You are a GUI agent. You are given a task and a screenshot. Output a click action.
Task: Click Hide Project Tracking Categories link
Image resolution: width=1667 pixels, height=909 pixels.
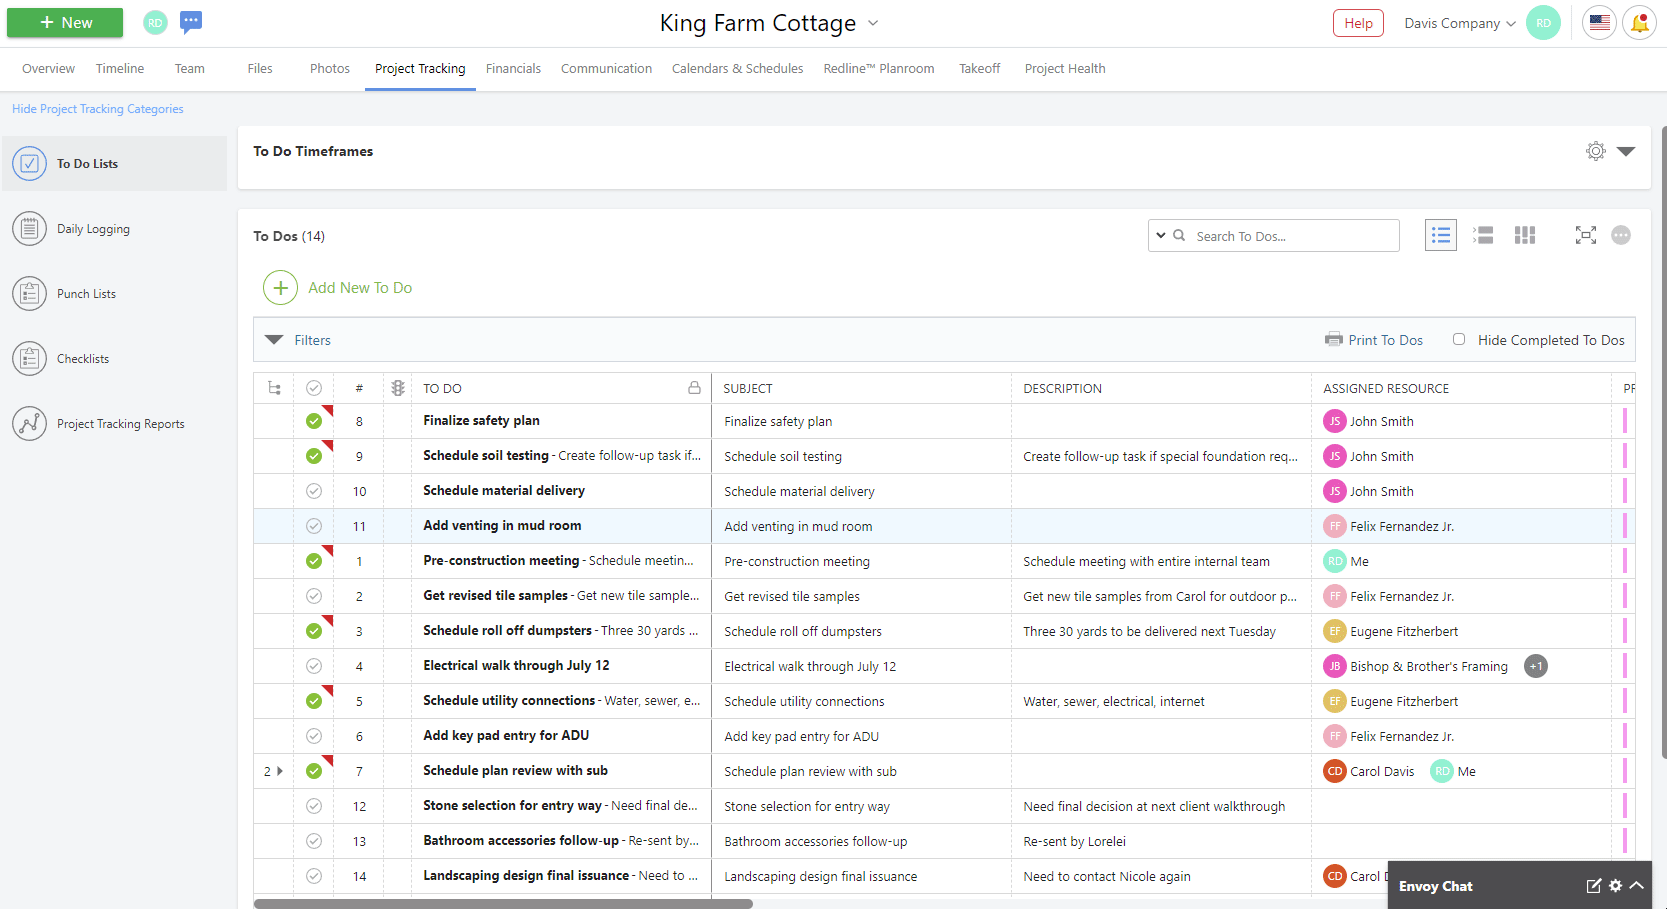pos(98,109)
